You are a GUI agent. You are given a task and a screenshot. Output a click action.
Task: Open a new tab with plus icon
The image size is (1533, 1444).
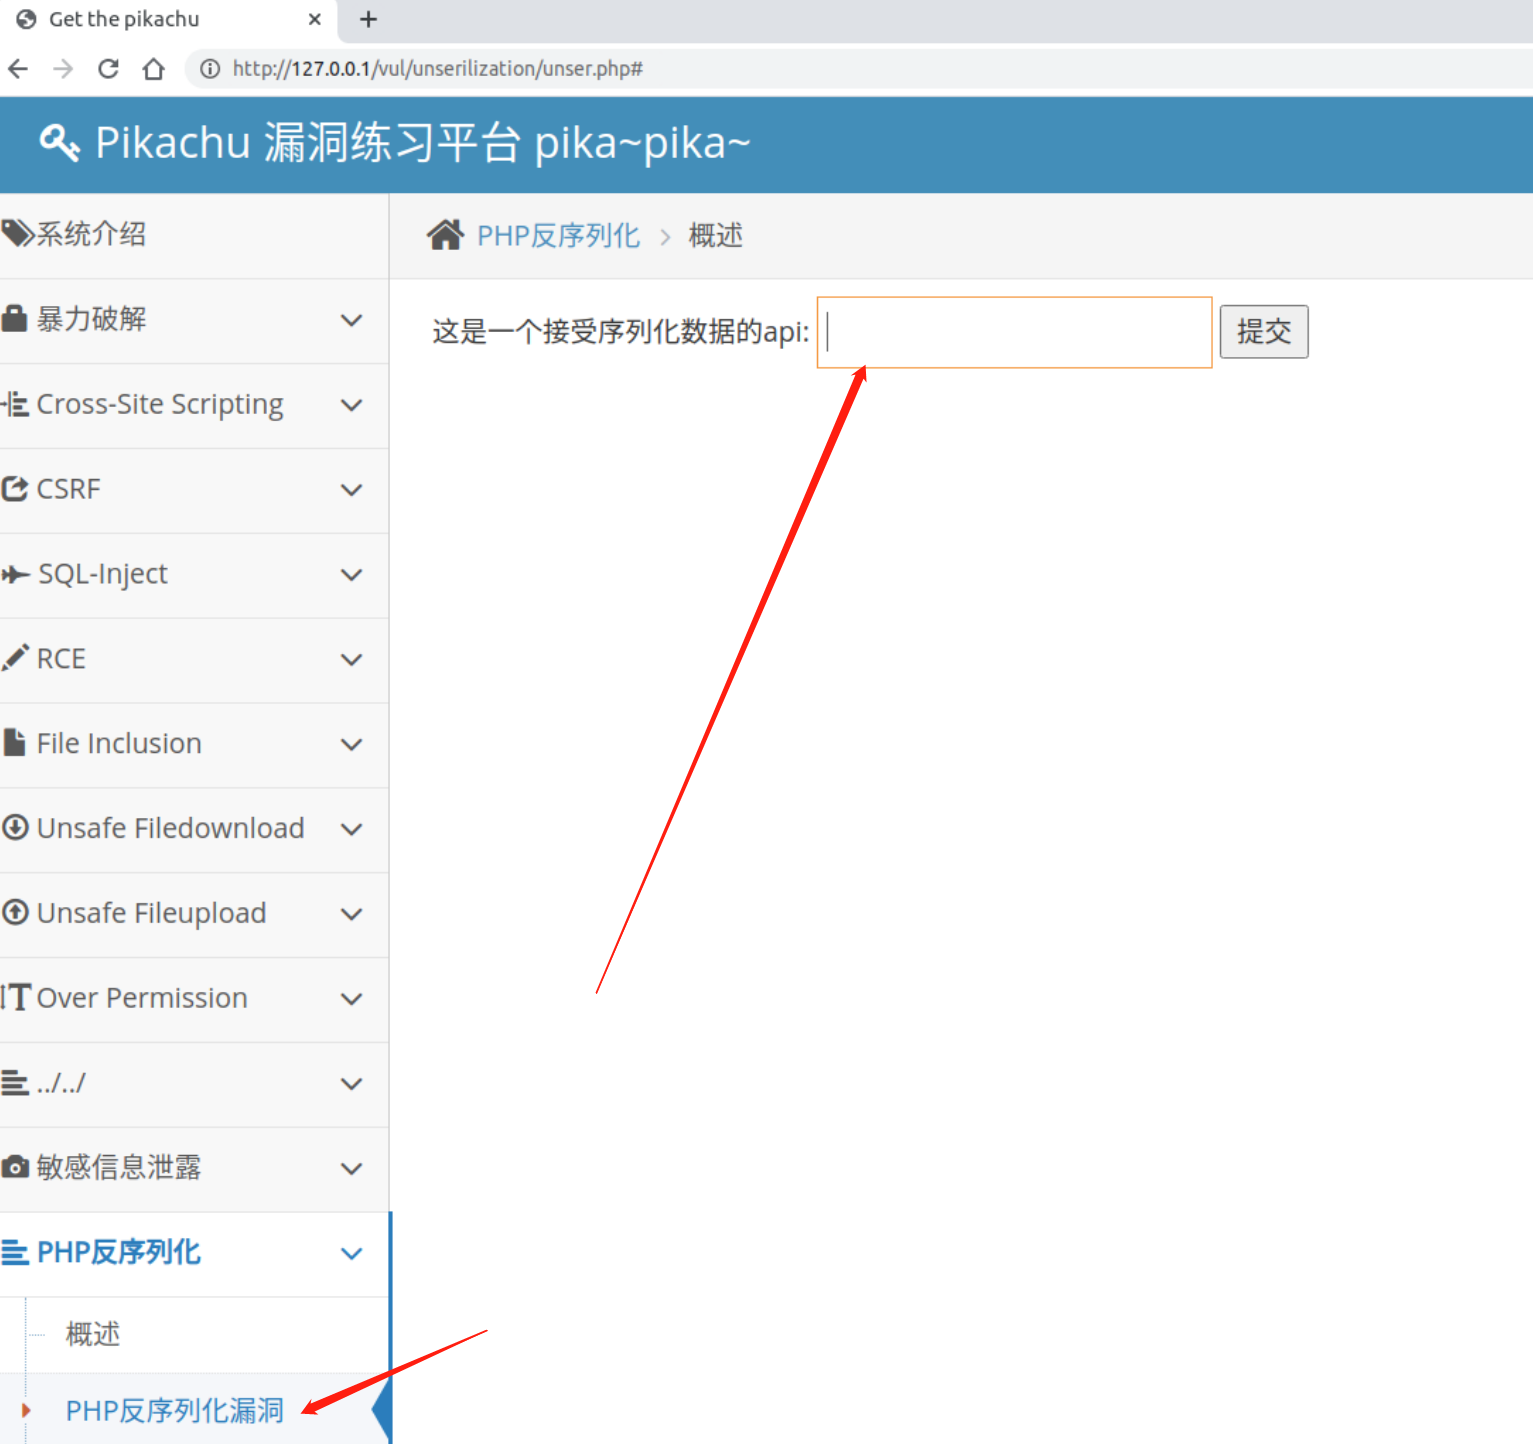click(368, 19)
